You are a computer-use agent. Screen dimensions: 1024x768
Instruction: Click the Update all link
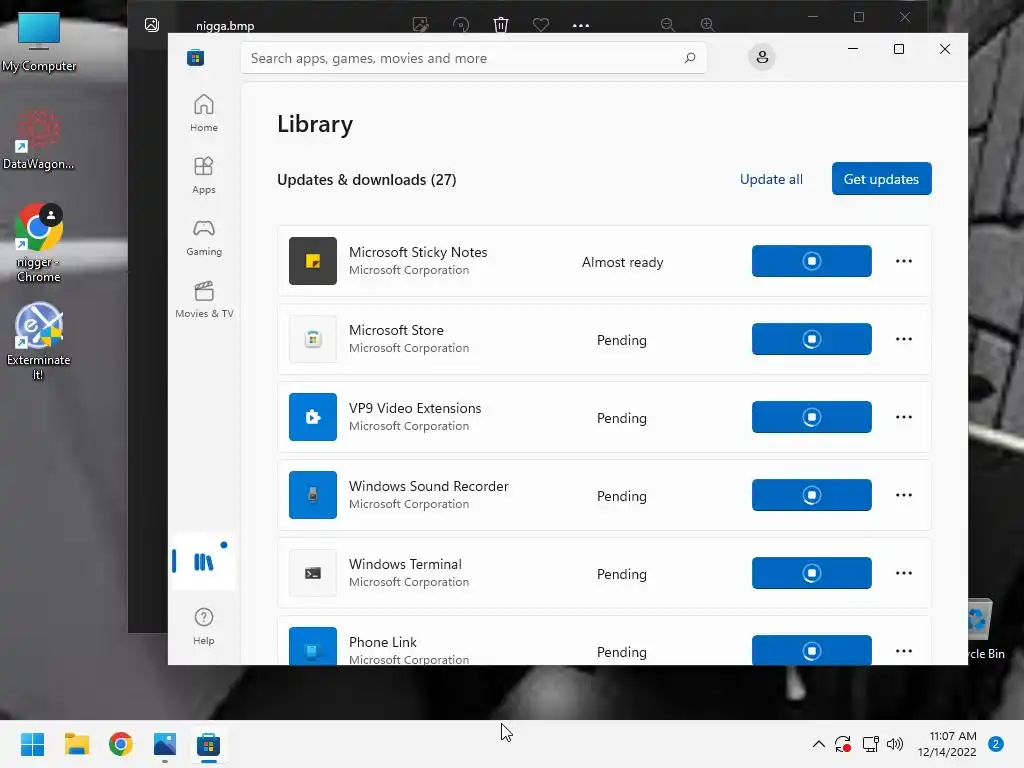point(771,179)
